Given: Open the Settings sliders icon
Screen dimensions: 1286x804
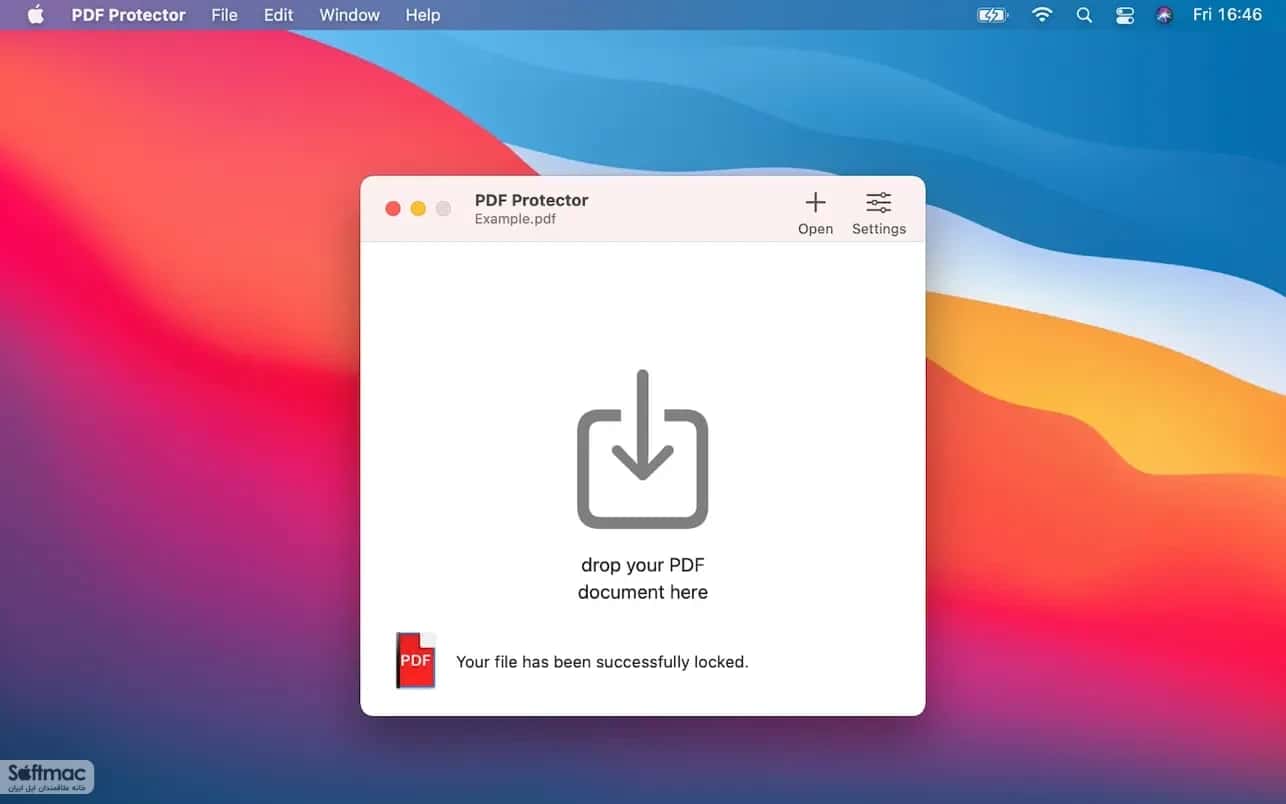Looking at the screenshot, I should pos(879,203).
